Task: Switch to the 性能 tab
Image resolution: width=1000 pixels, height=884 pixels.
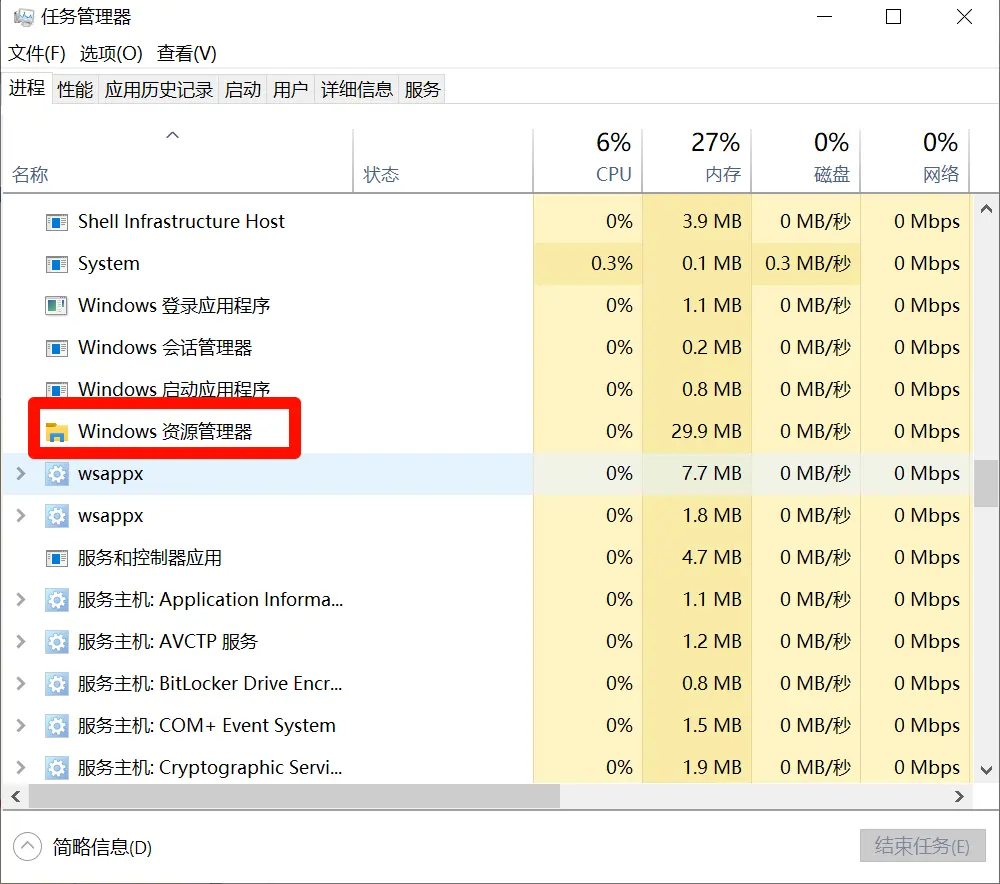Action: coord(75,89)
